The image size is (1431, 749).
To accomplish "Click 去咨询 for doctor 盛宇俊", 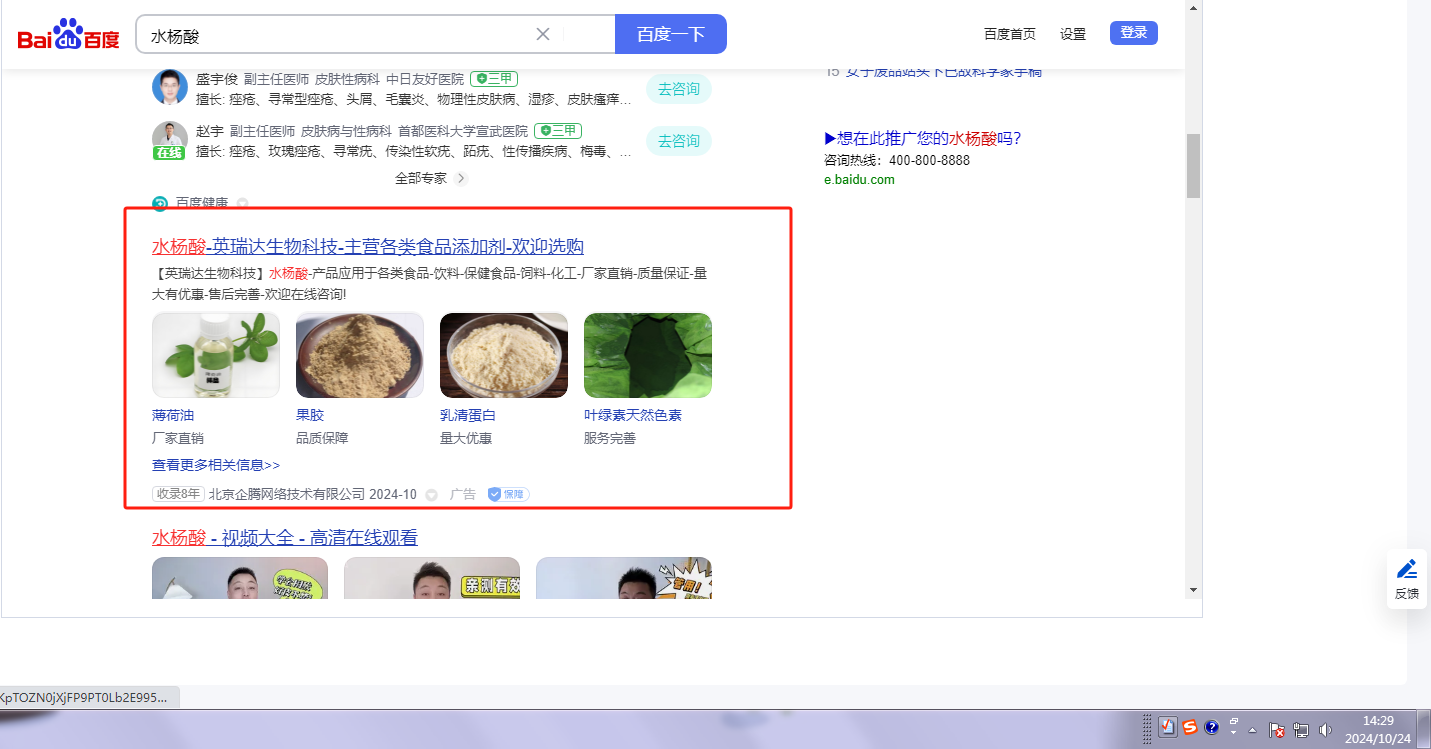I will (x=679, y=89).
